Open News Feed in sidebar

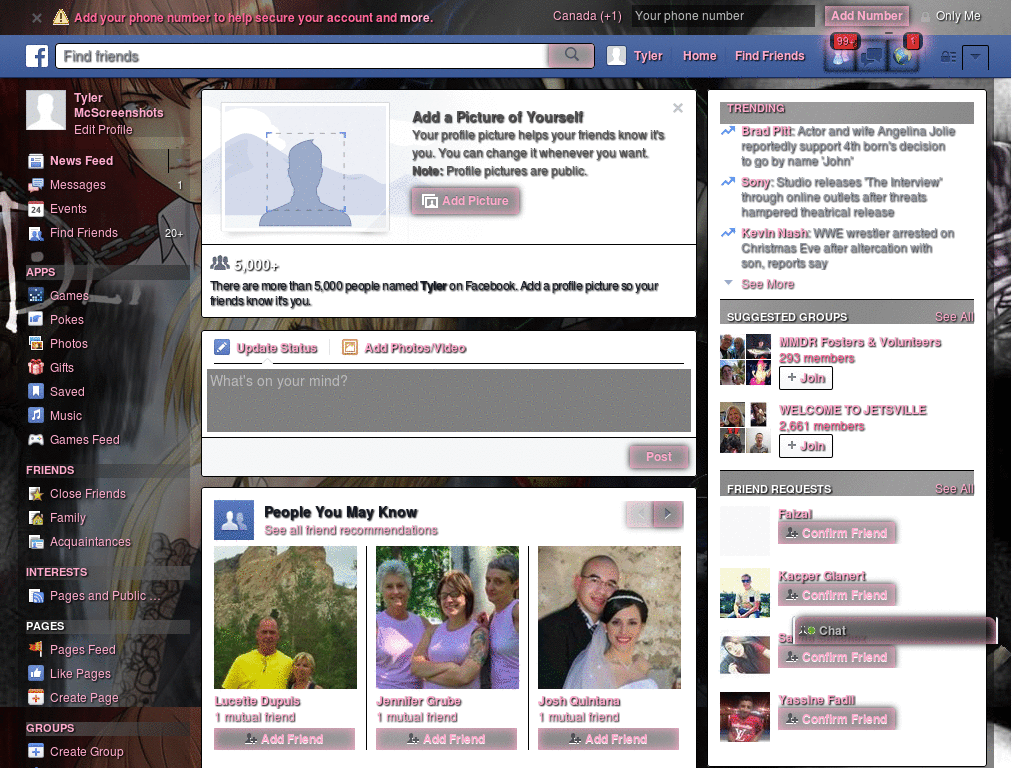click(81, 161)
